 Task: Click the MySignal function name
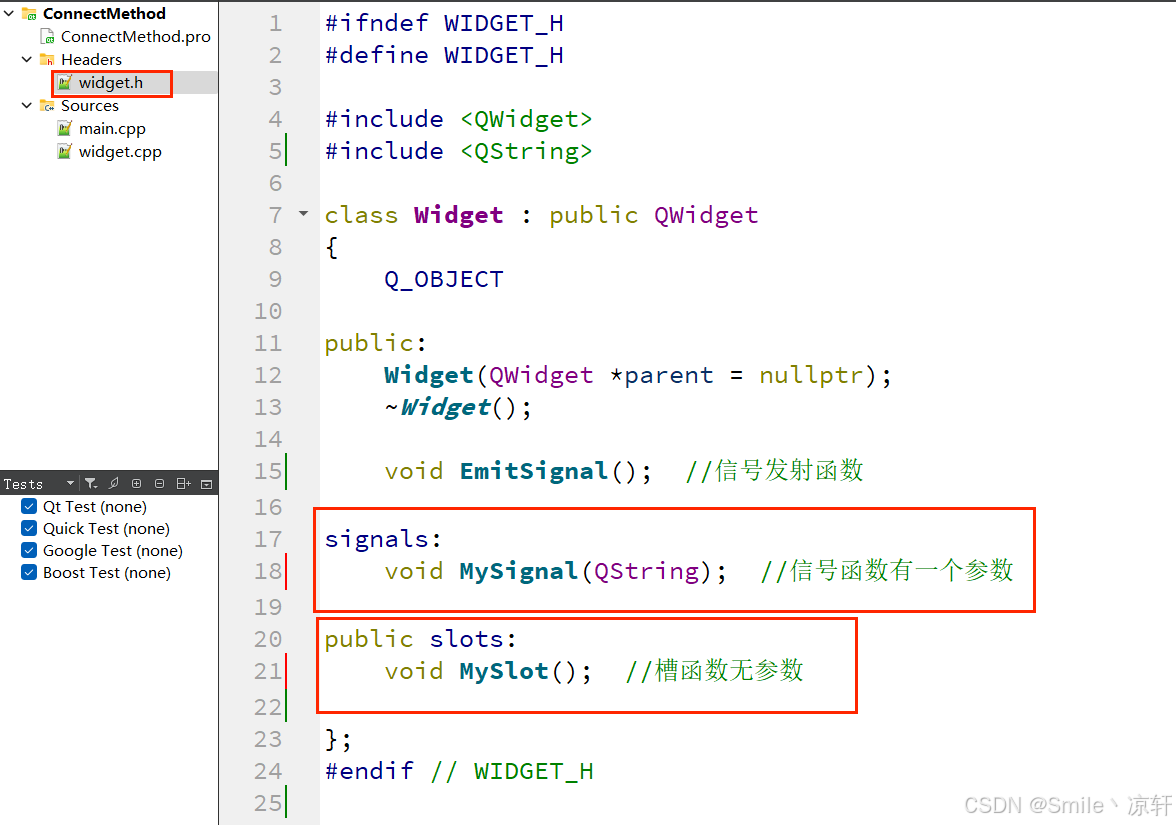click(x=518, y=572)
